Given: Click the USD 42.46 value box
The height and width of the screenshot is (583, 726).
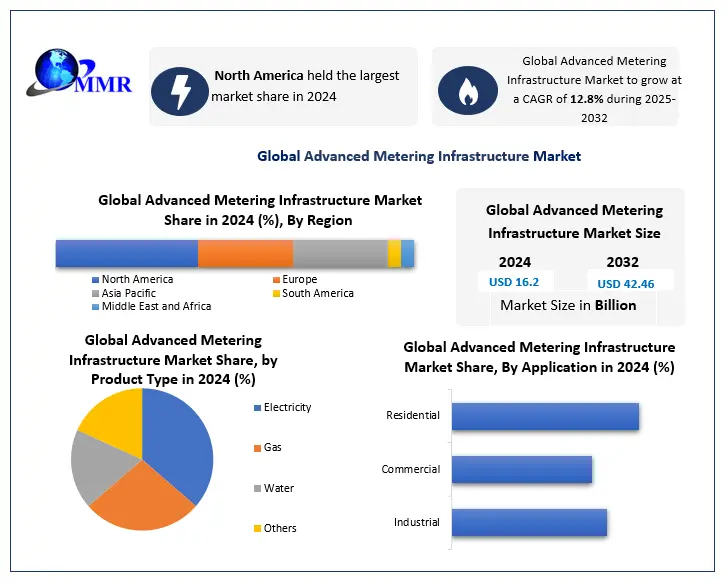Looking at the screenshot, I should [625, 283].
